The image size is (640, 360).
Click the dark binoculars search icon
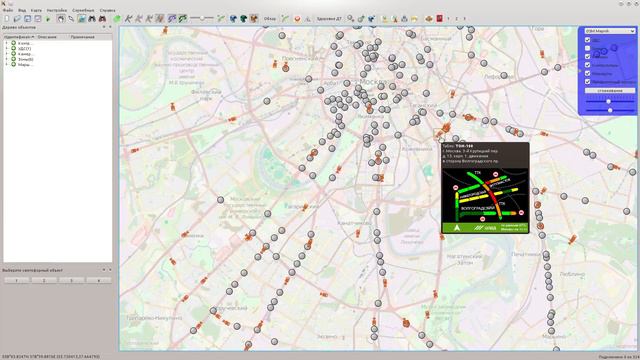click(x=92, y=19)
